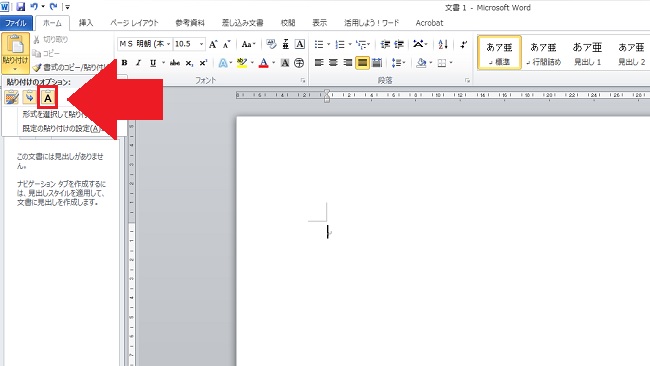The width and height of the screenshot is (650, 366).
Task: Apply superscript formatting
Action: coord(203,63)
